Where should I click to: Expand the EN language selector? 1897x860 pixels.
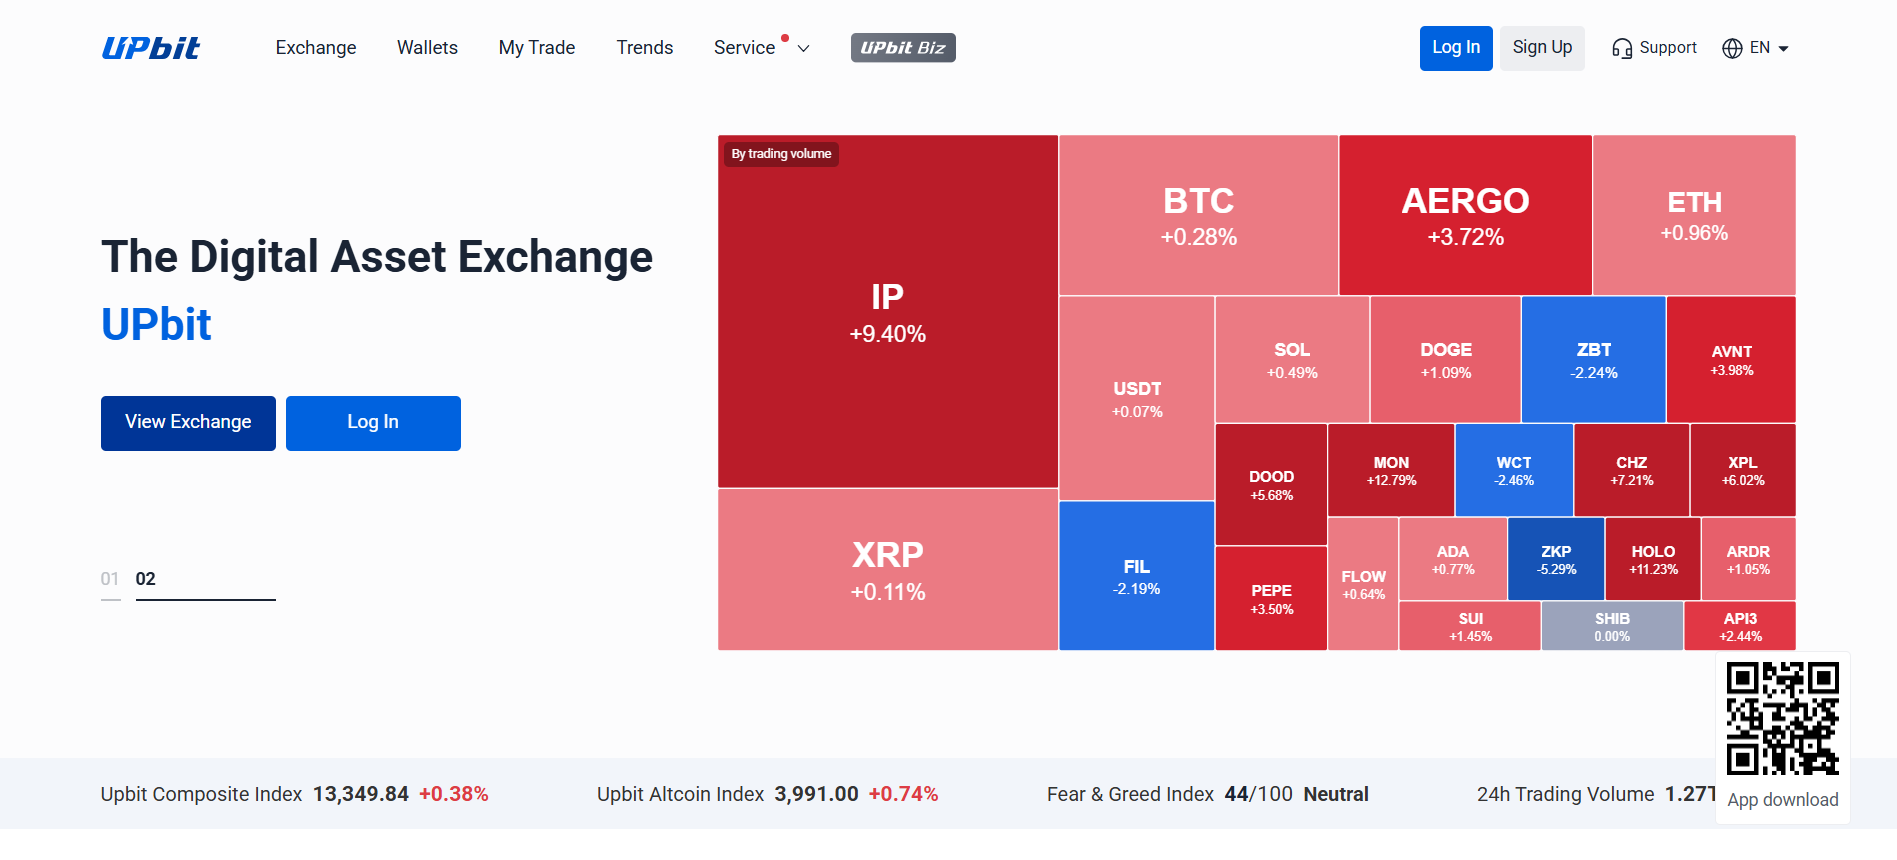tap(1756, 47)
